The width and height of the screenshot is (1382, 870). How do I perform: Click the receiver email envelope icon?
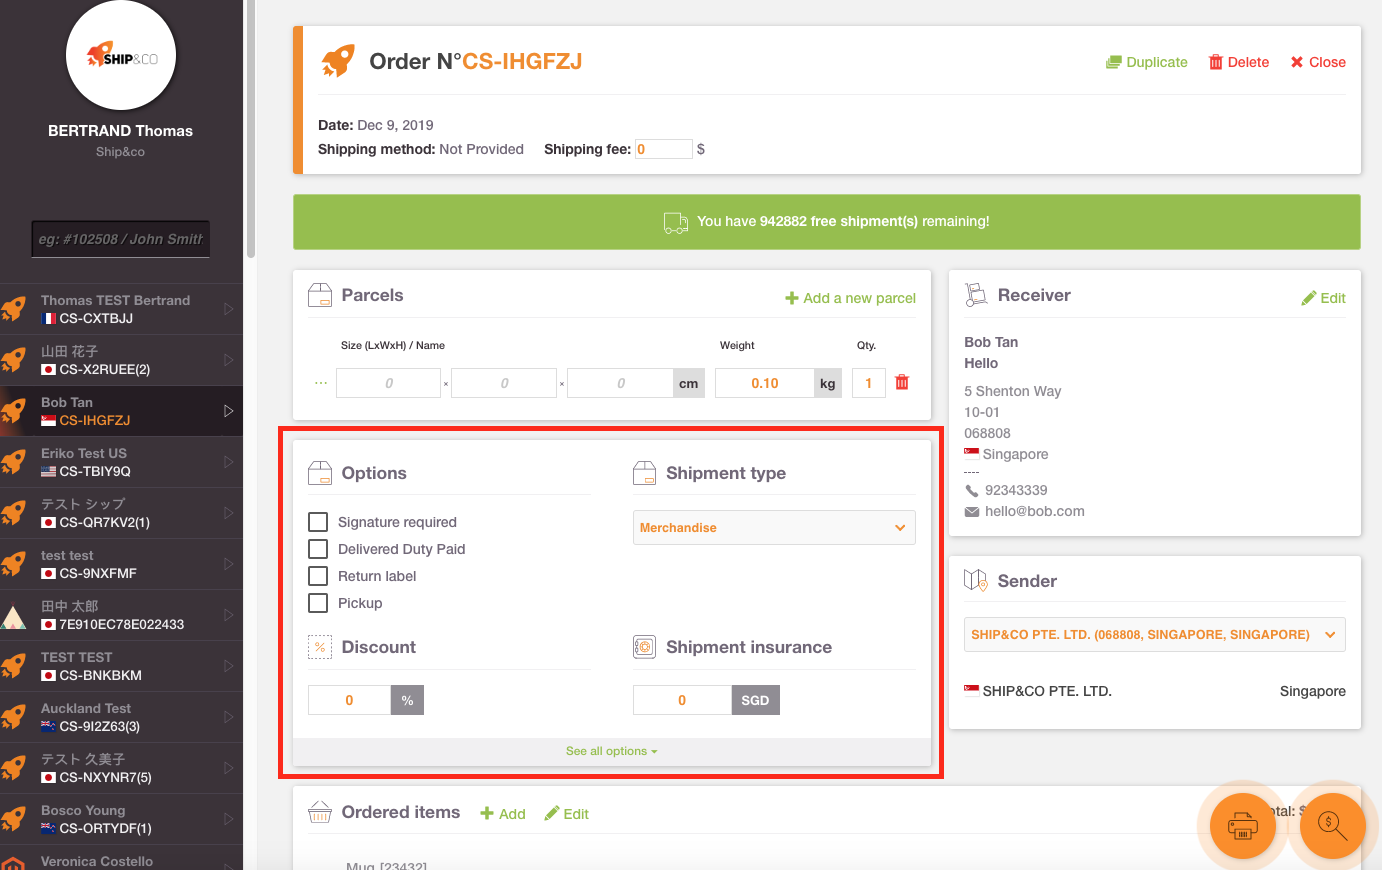(972, 511)
